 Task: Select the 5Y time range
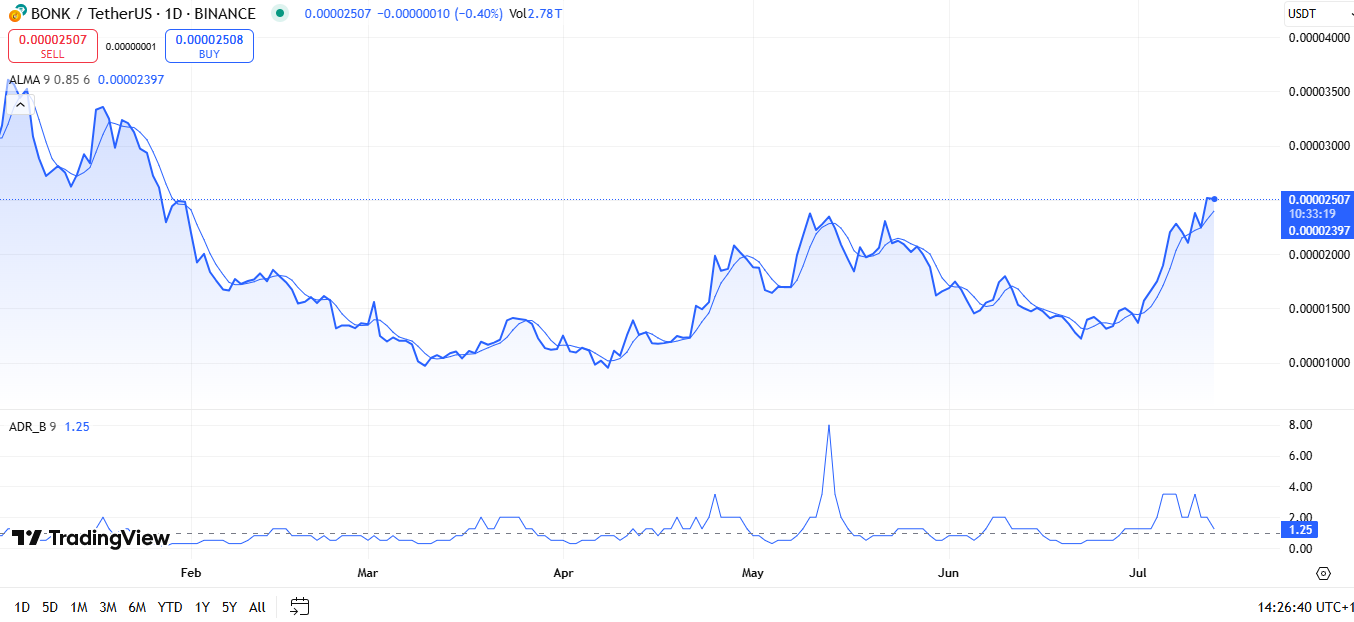point(229,606)
